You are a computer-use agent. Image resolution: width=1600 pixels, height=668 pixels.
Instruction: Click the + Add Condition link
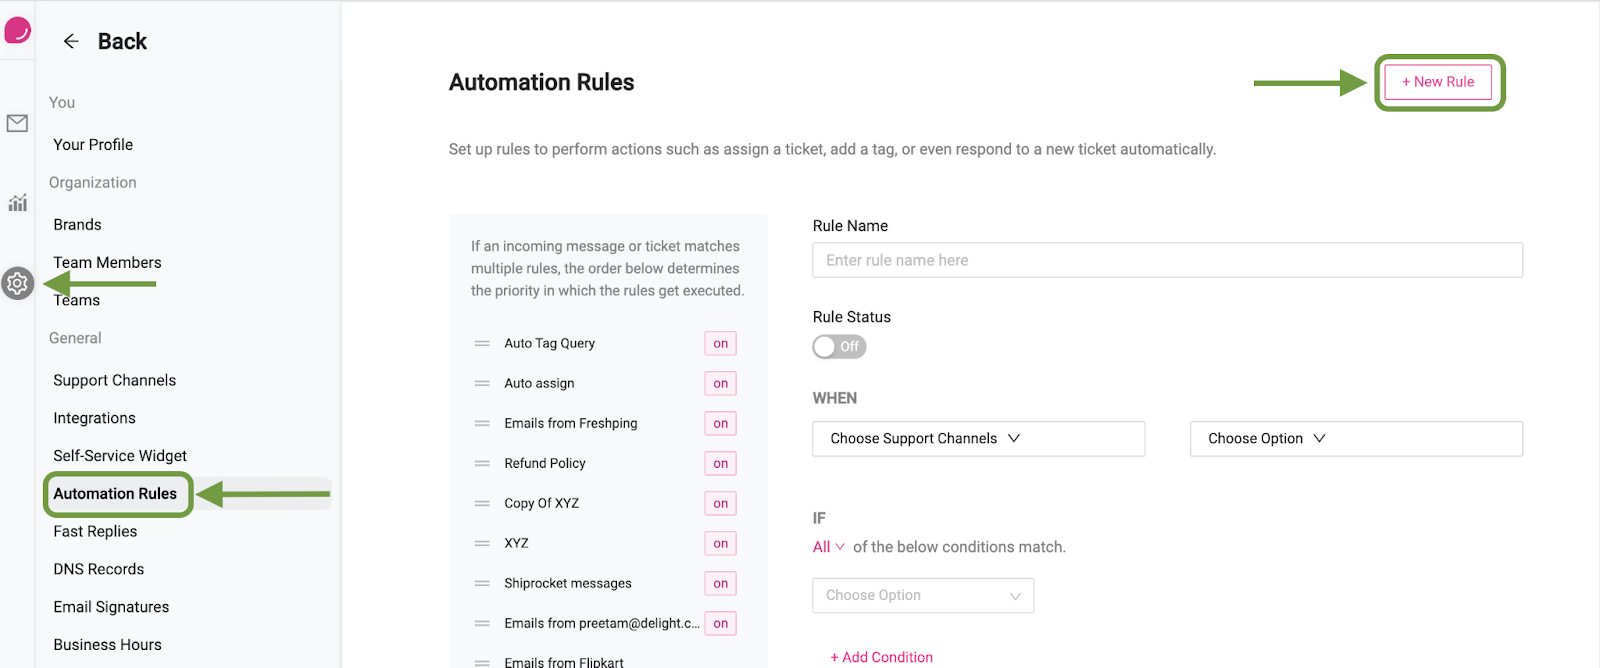point(881,657)
